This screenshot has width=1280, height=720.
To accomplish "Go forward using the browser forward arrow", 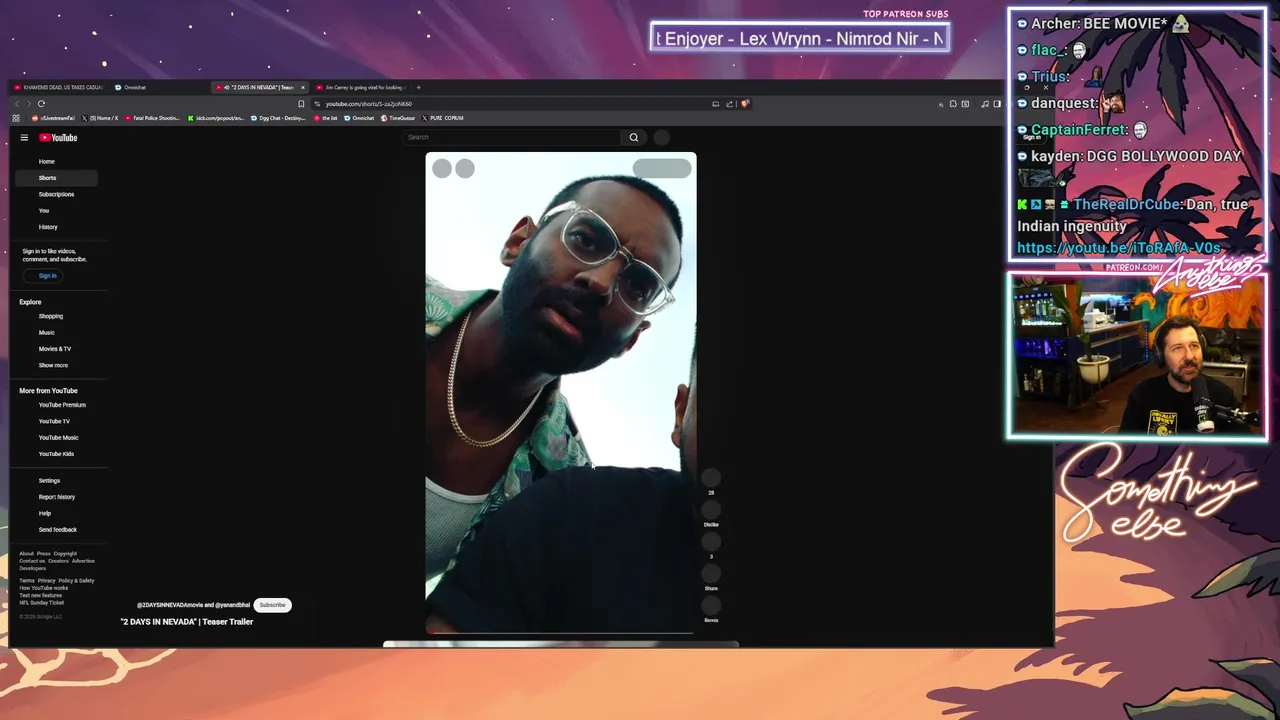I will (x=29, y=104).
